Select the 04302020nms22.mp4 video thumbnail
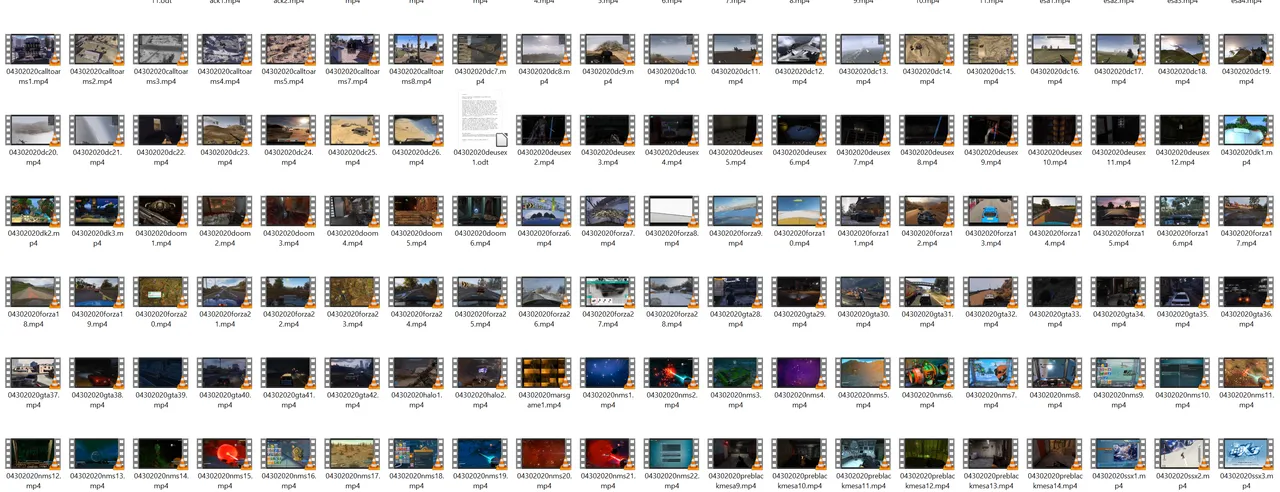This screenshot has height=492, width=1280. (x=672, y=454)
